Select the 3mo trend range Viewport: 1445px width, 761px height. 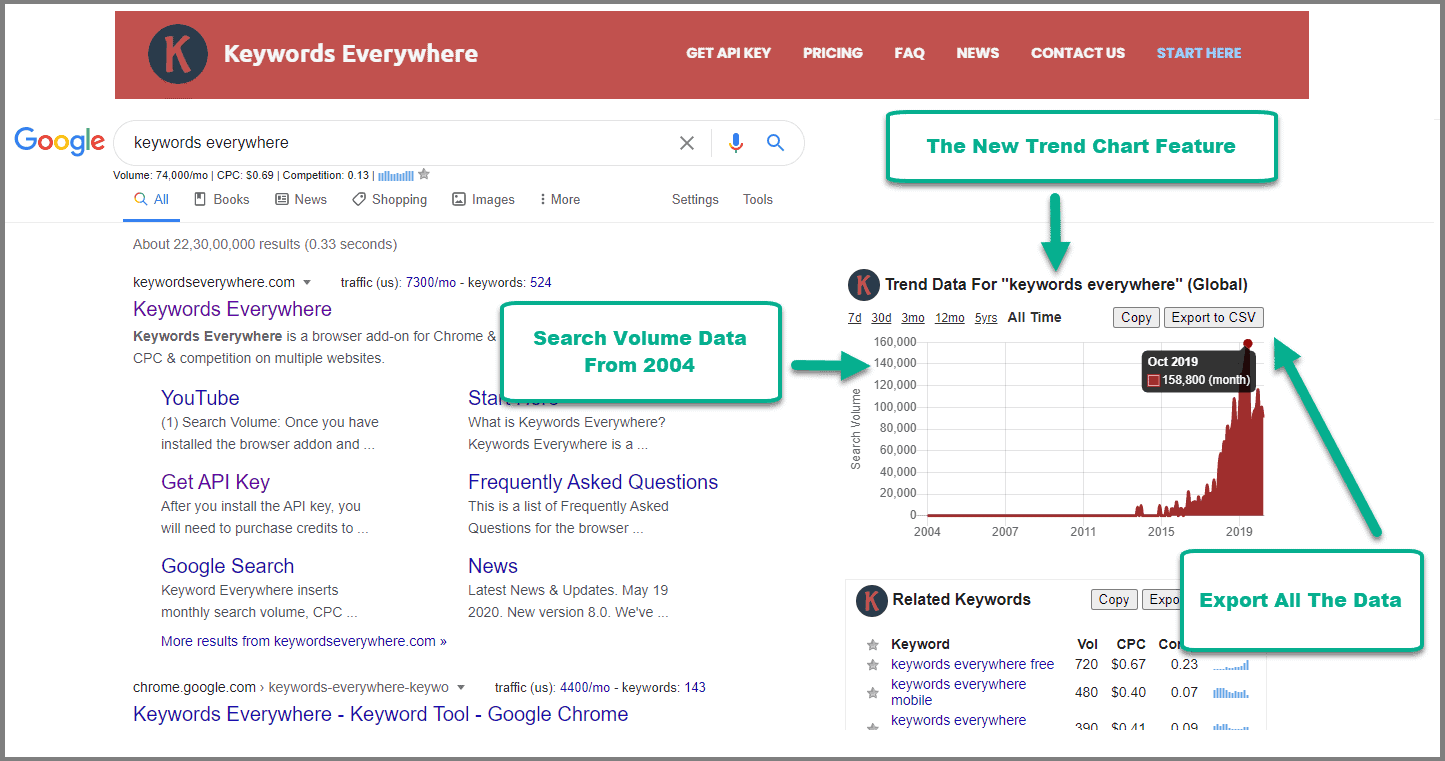click(912, 318)
